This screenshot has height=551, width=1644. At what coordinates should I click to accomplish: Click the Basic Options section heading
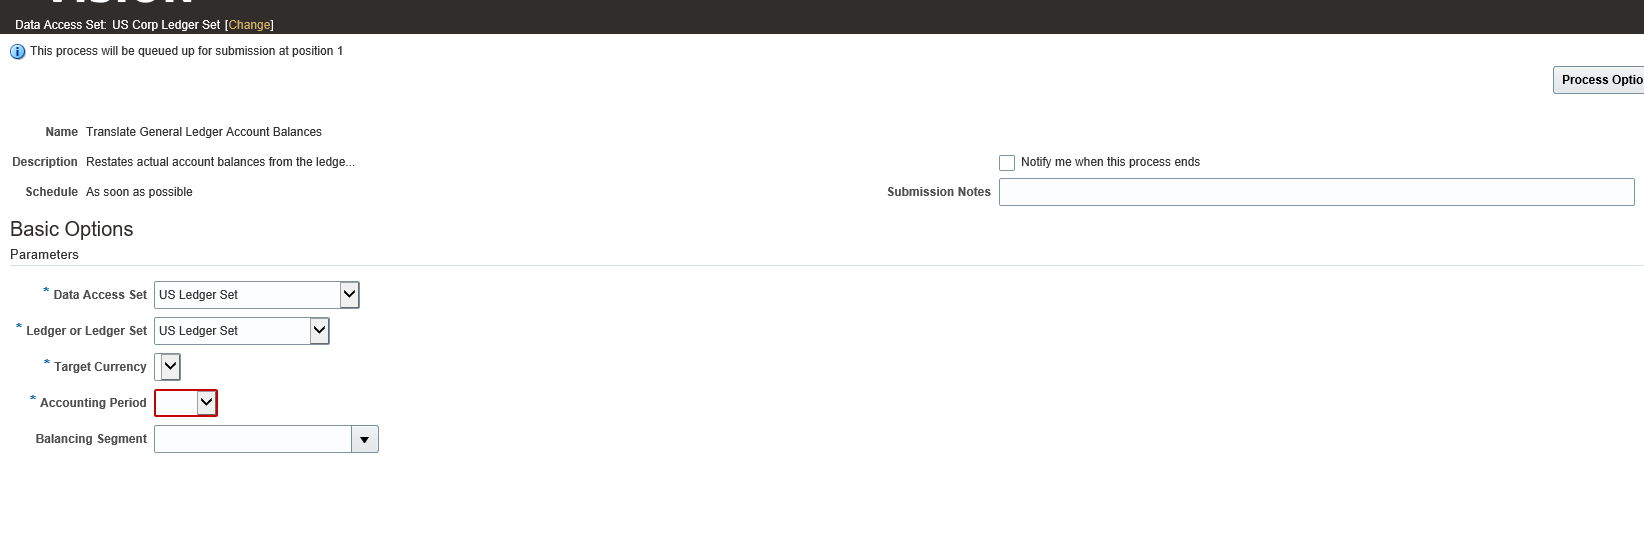point(72,229)
